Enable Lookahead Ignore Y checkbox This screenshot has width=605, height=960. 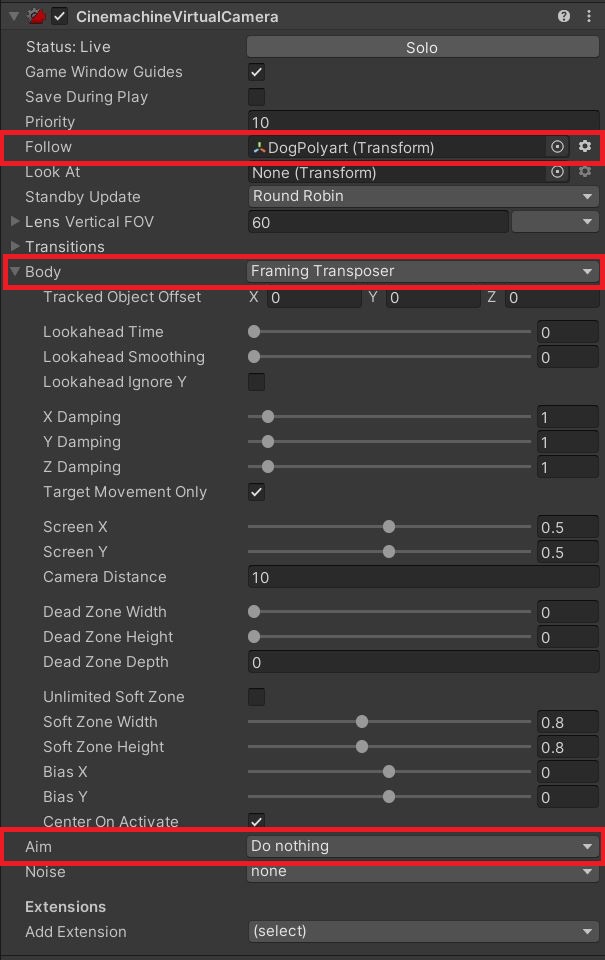point(257,382)
